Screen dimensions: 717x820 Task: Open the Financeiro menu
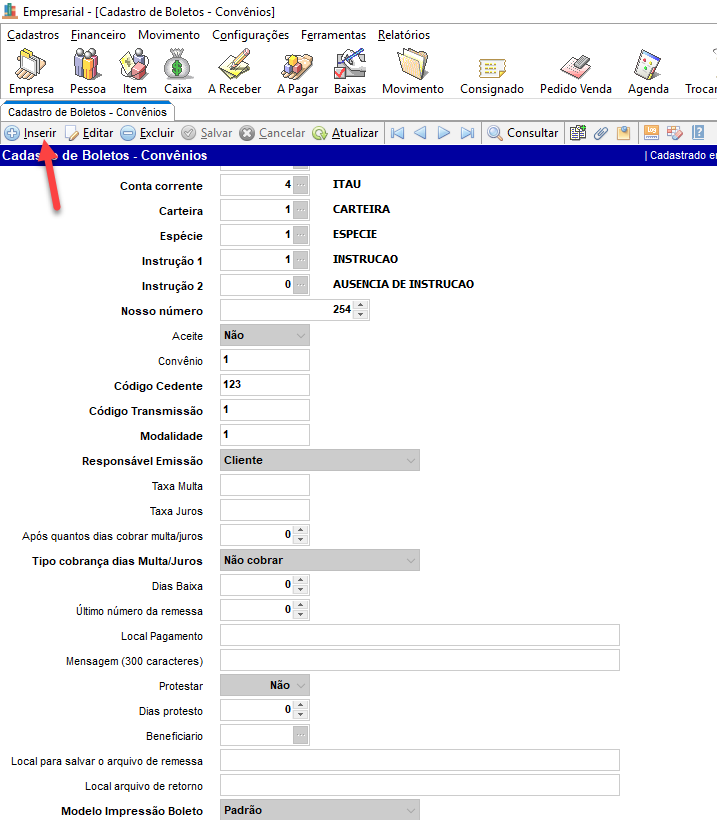tap(98, 35)
